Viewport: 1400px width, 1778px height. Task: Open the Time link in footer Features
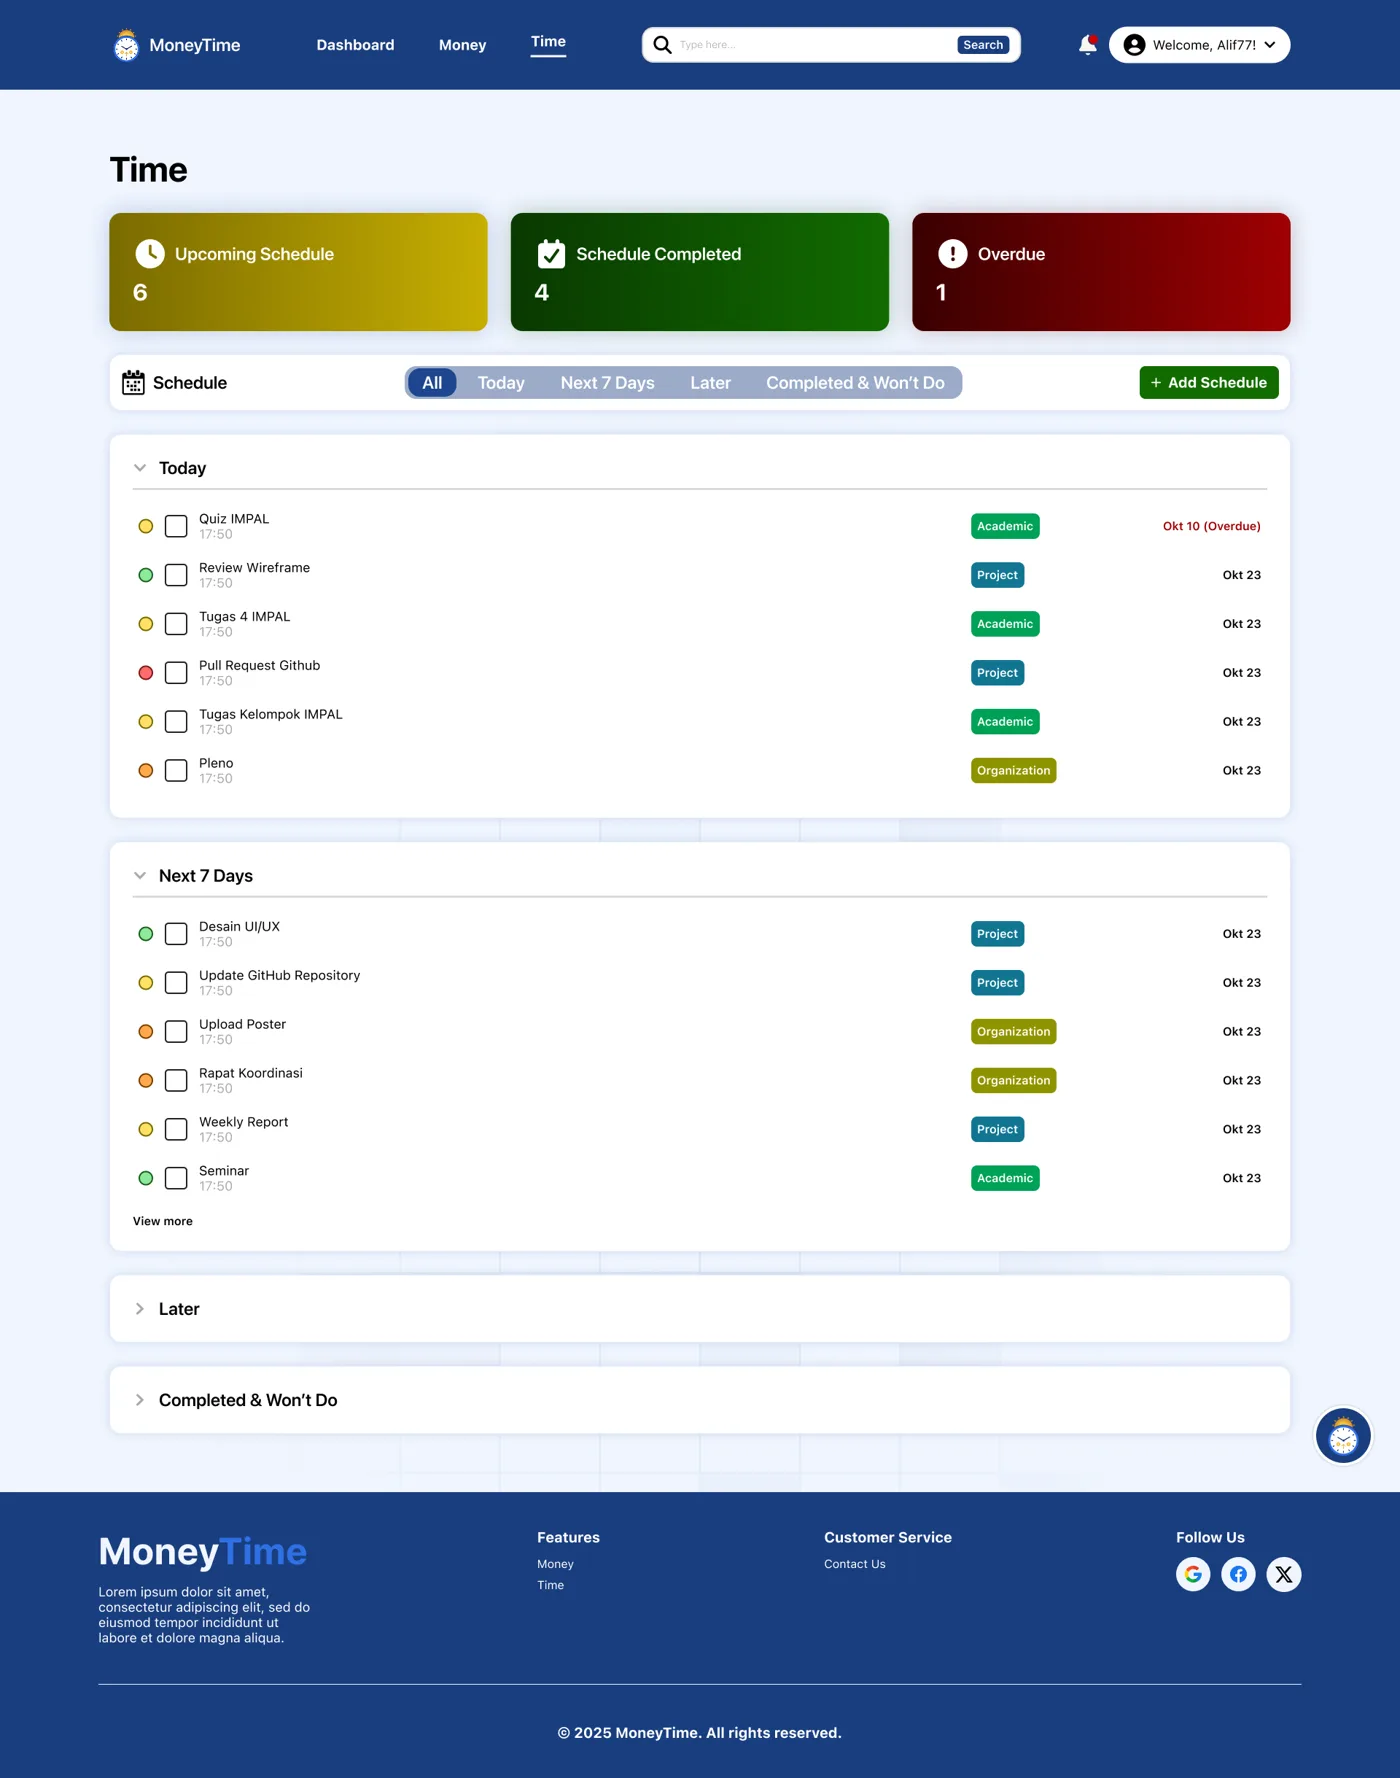[551, 1585]
